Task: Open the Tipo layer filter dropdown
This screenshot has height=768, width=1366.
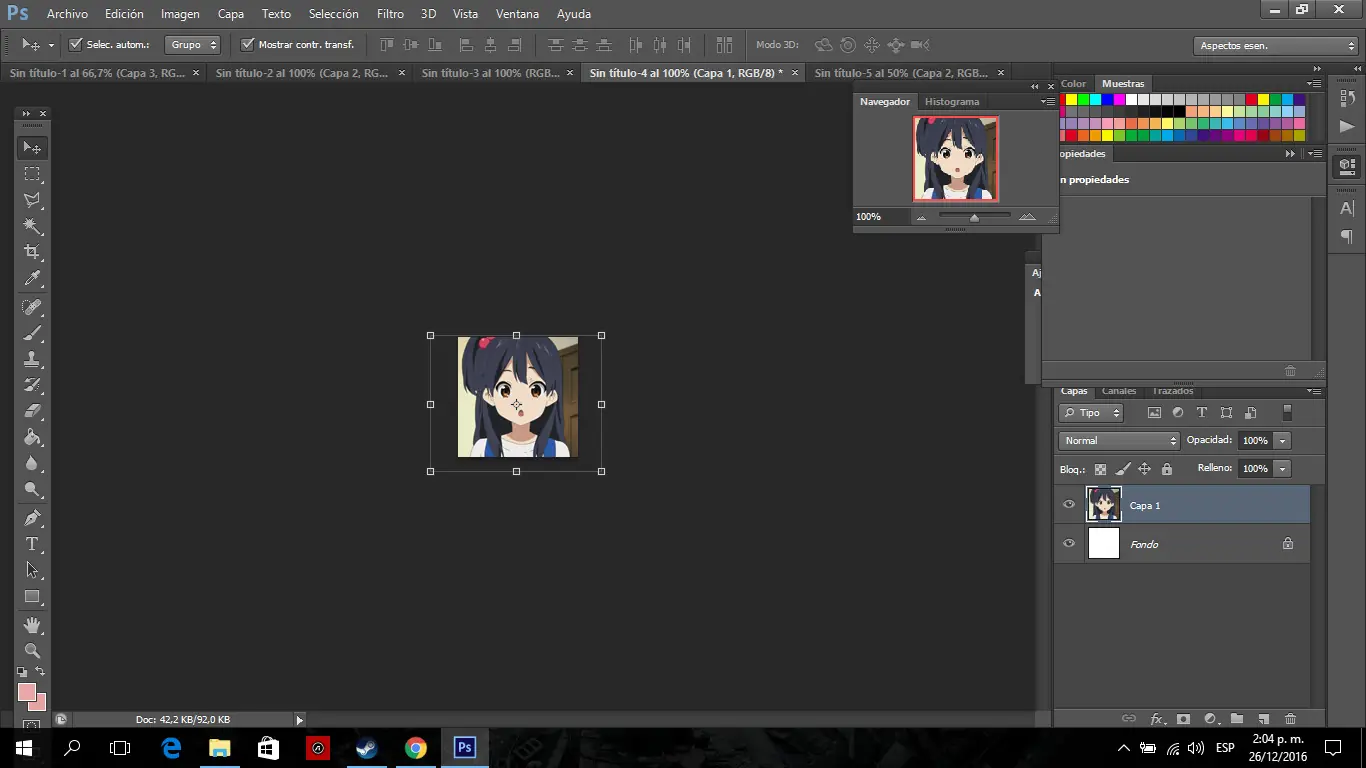Action: click(1091, 413)
